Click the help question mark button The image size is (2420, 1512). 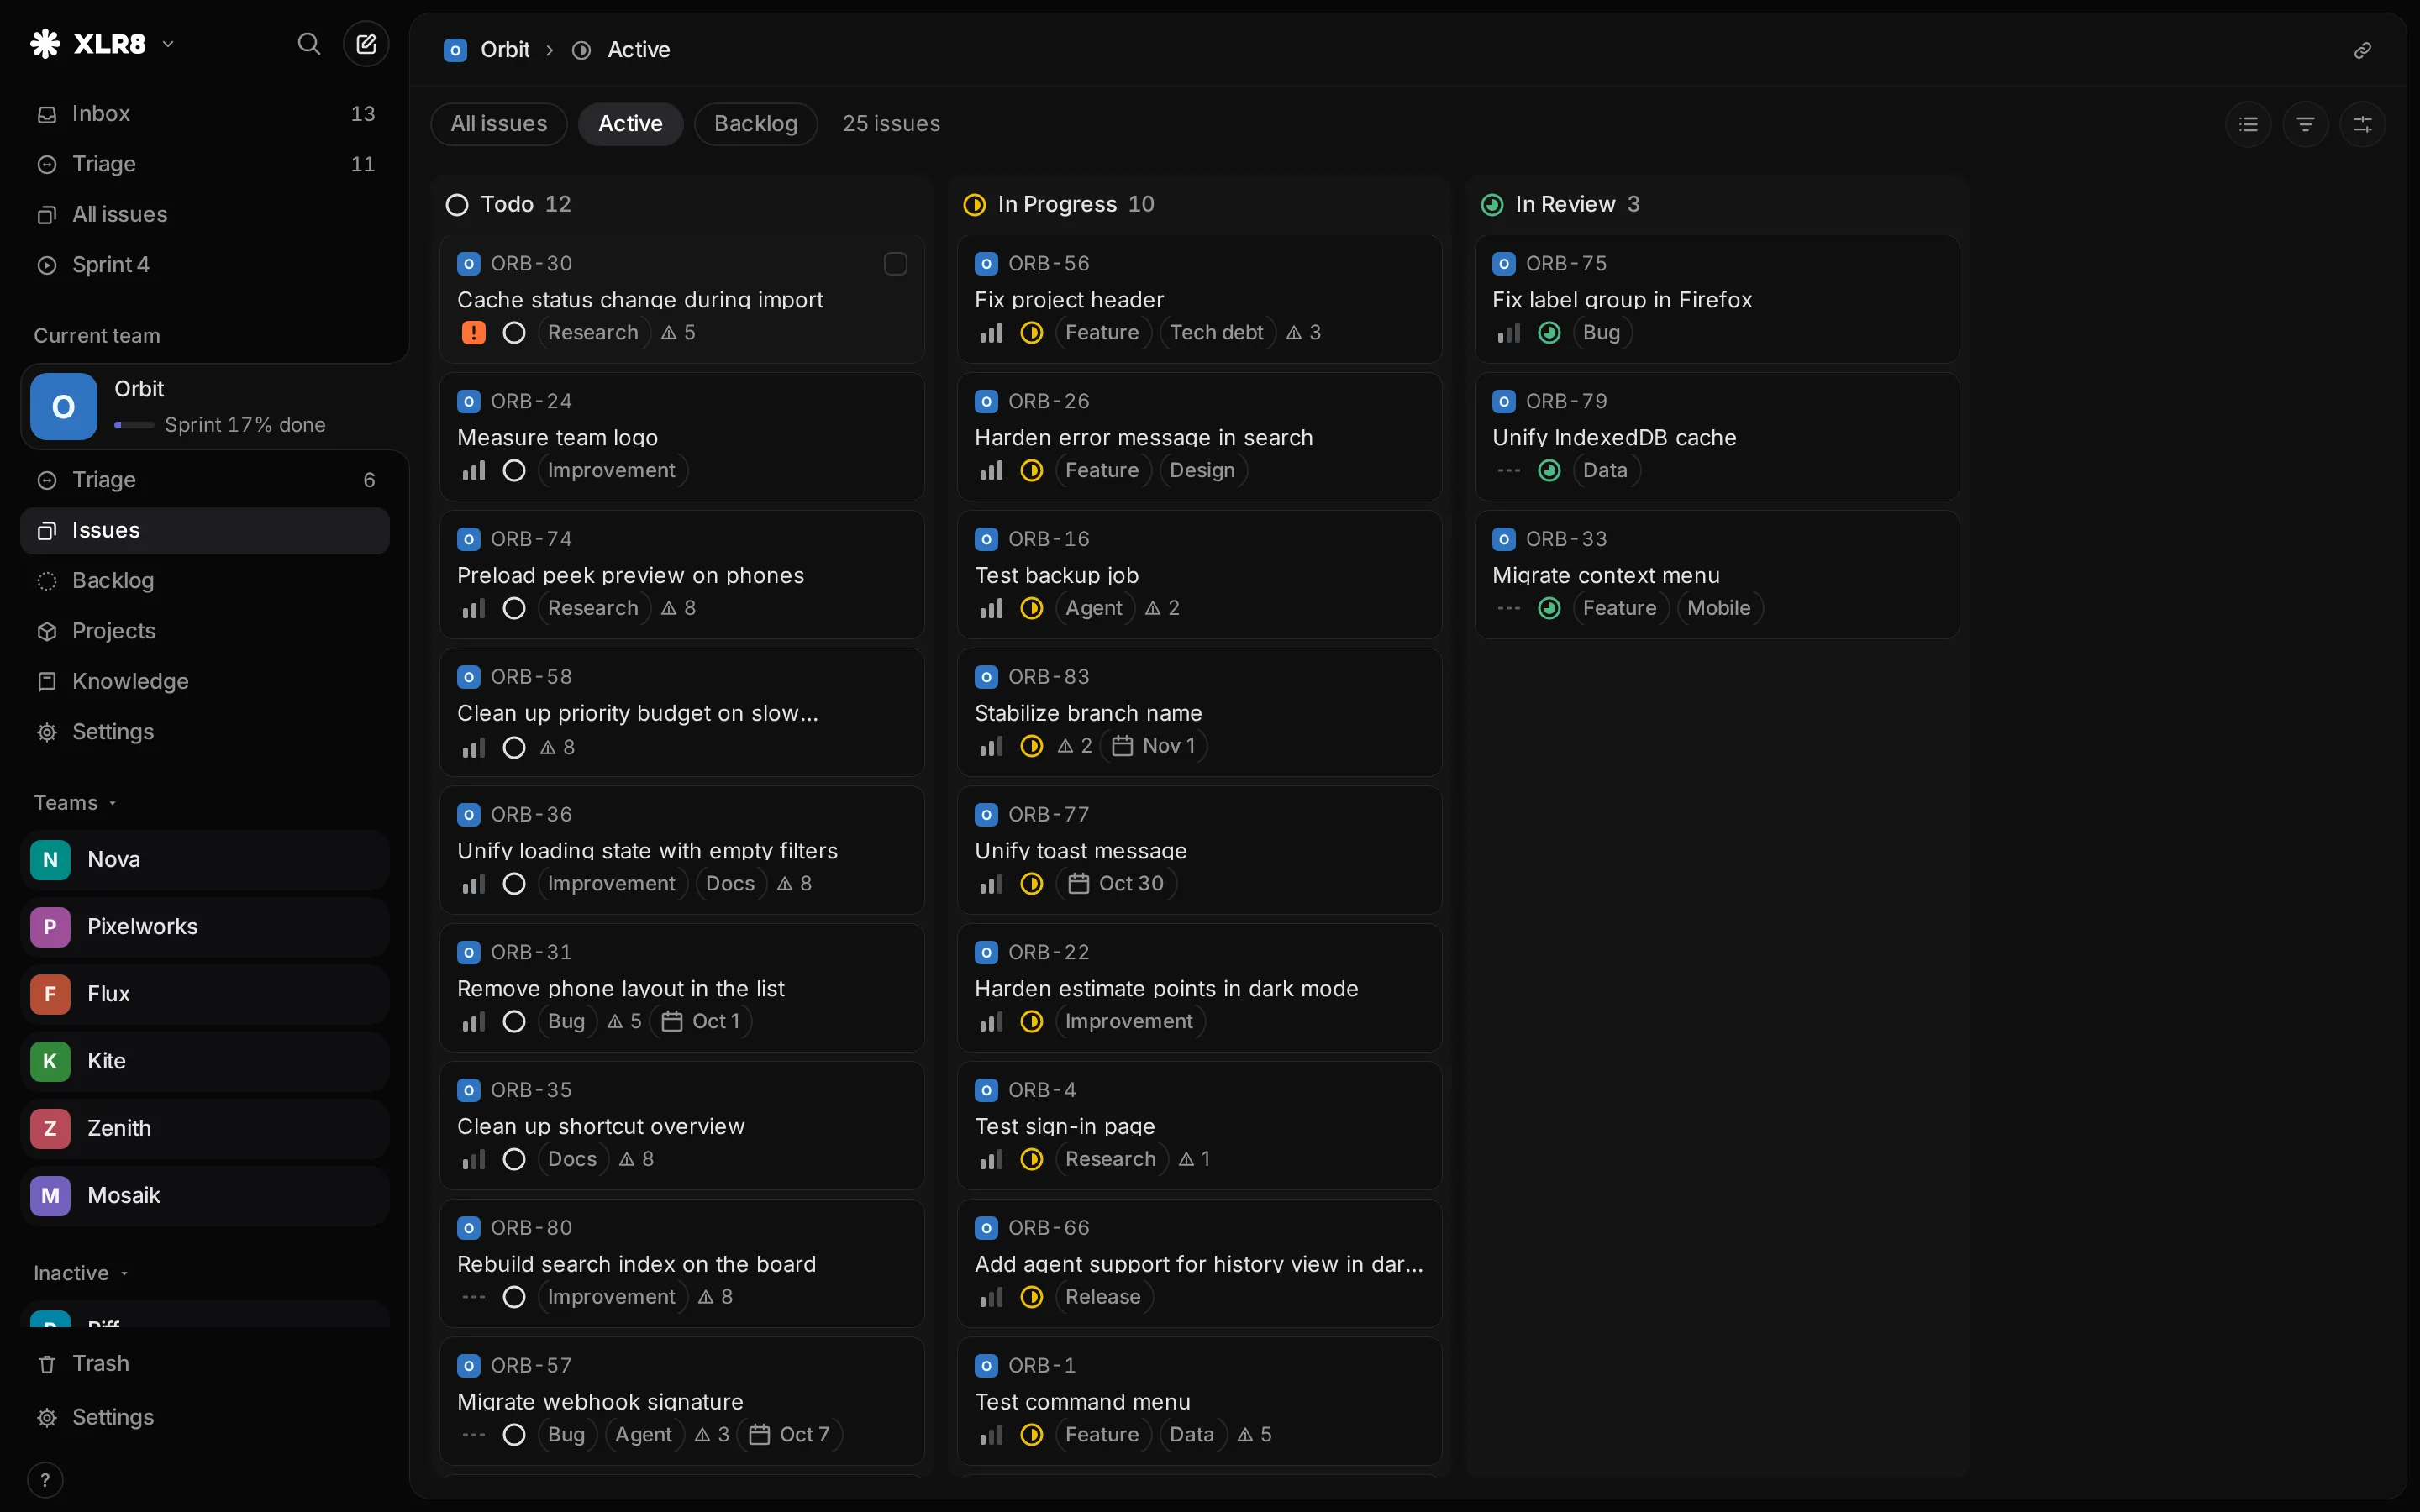tap(45, 1480)
